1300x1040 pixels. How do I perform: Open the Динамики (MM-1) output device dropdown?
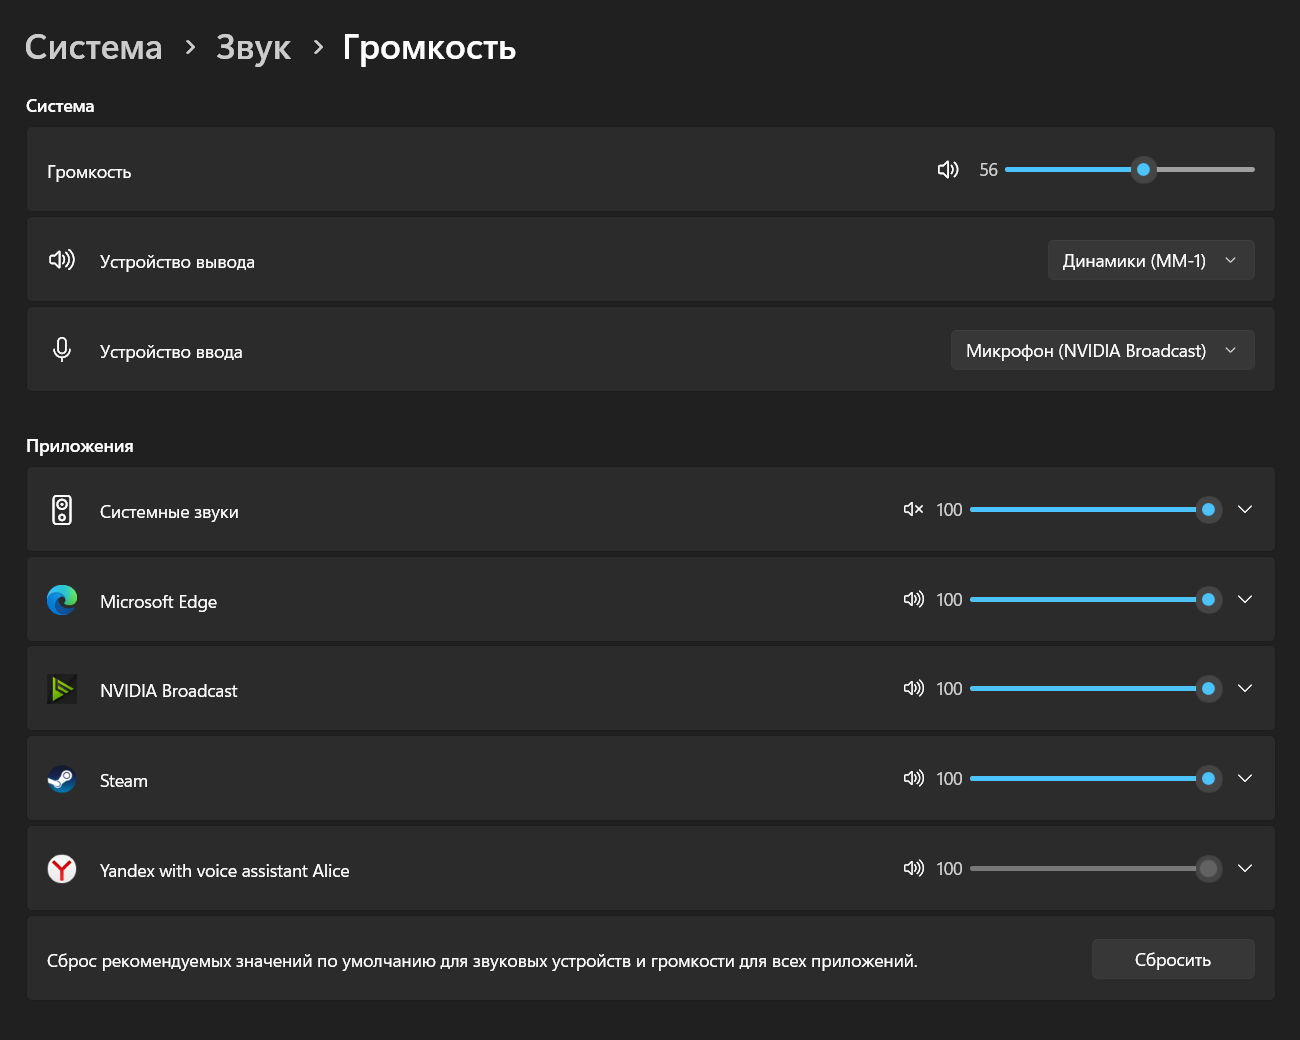coord(1151,260)
